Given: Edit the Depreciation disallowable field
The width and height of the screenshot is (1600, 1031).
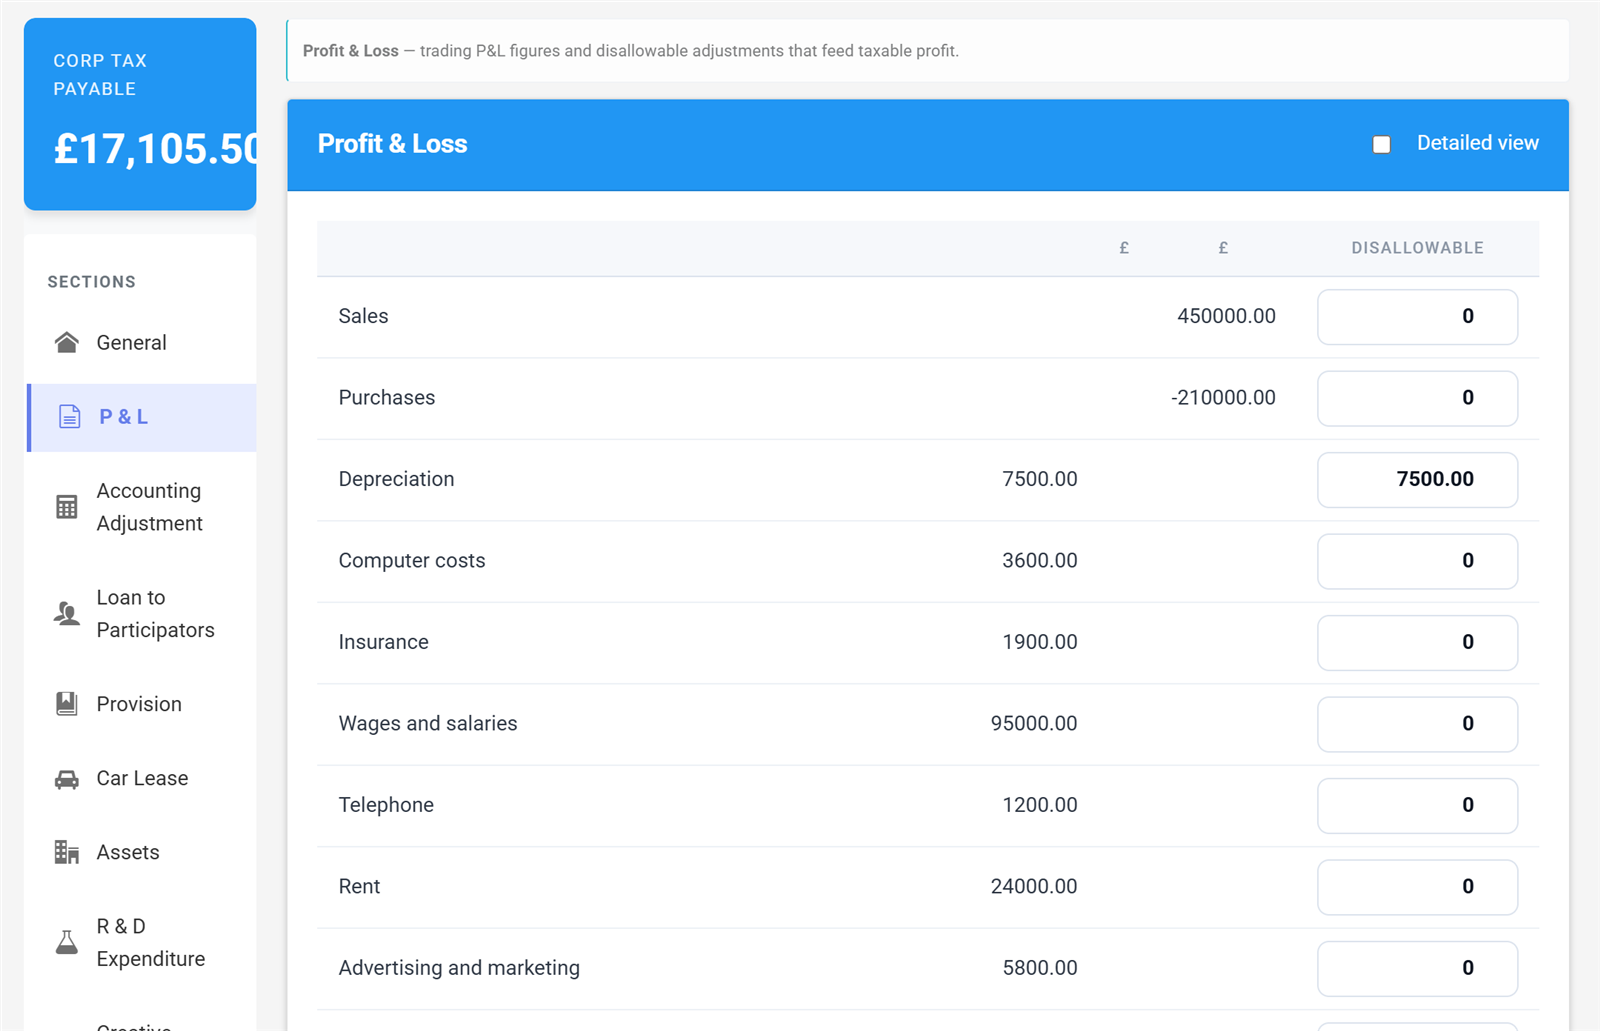Looking at the screenshot, I should [1417, 480].
